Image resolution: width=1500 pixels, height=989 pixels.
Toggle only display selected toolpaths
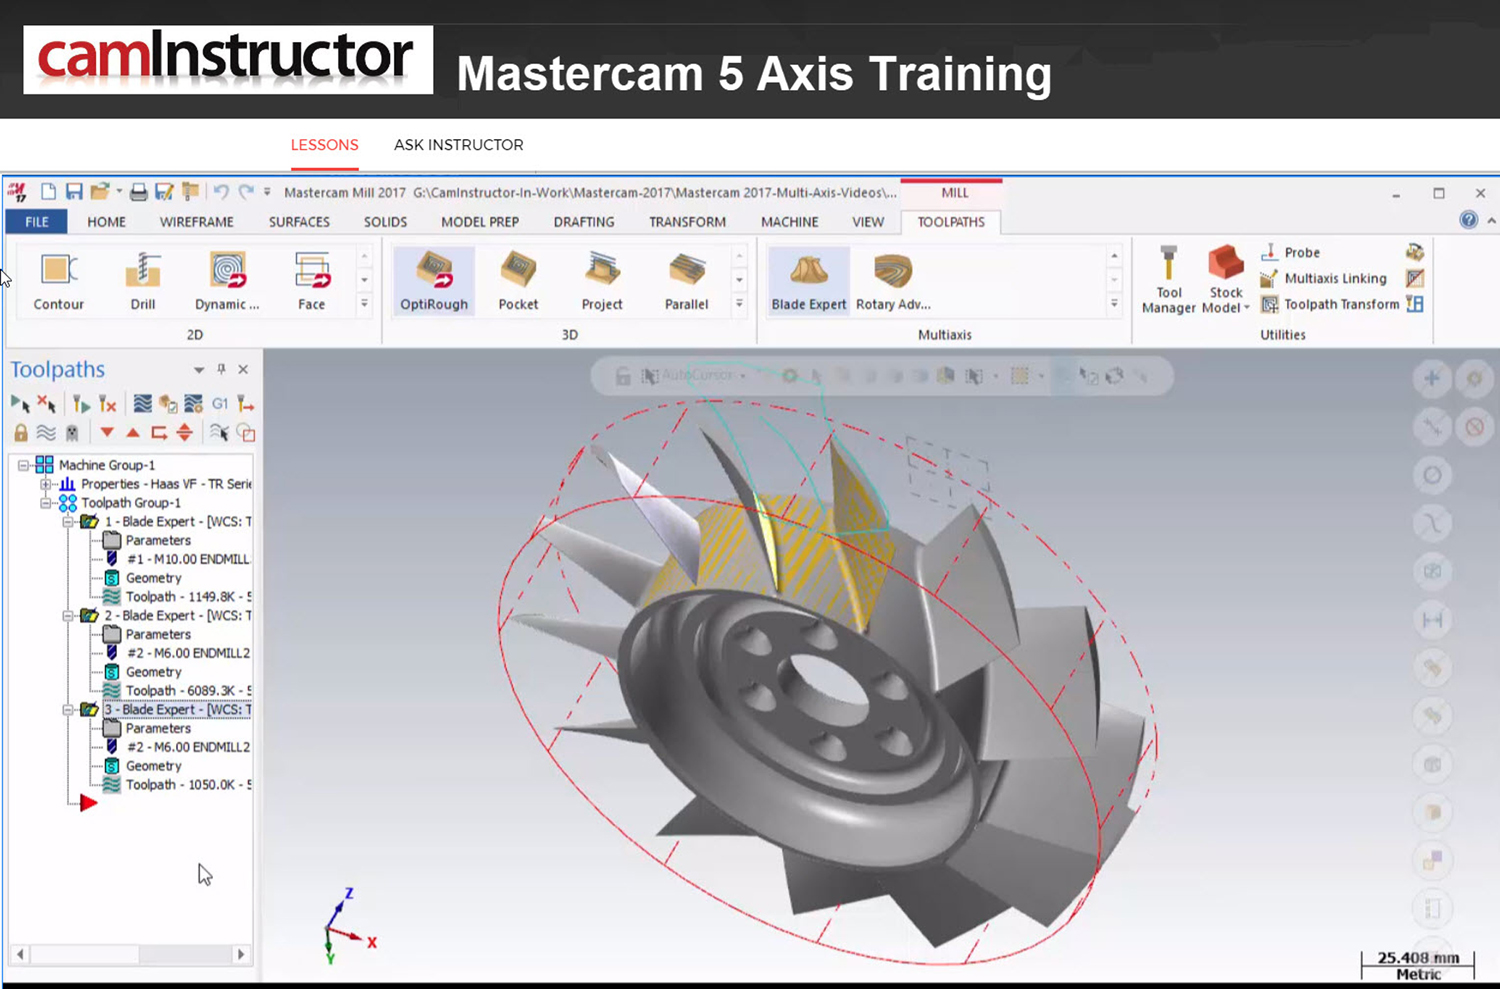[219, 433]
